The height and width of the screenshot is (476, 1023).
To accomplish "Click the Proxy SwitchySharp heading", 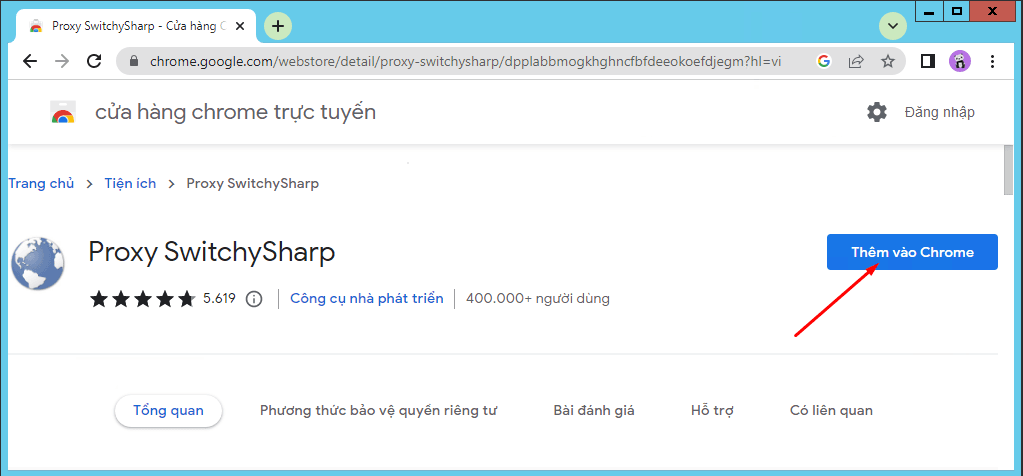I will pos(211,252).
